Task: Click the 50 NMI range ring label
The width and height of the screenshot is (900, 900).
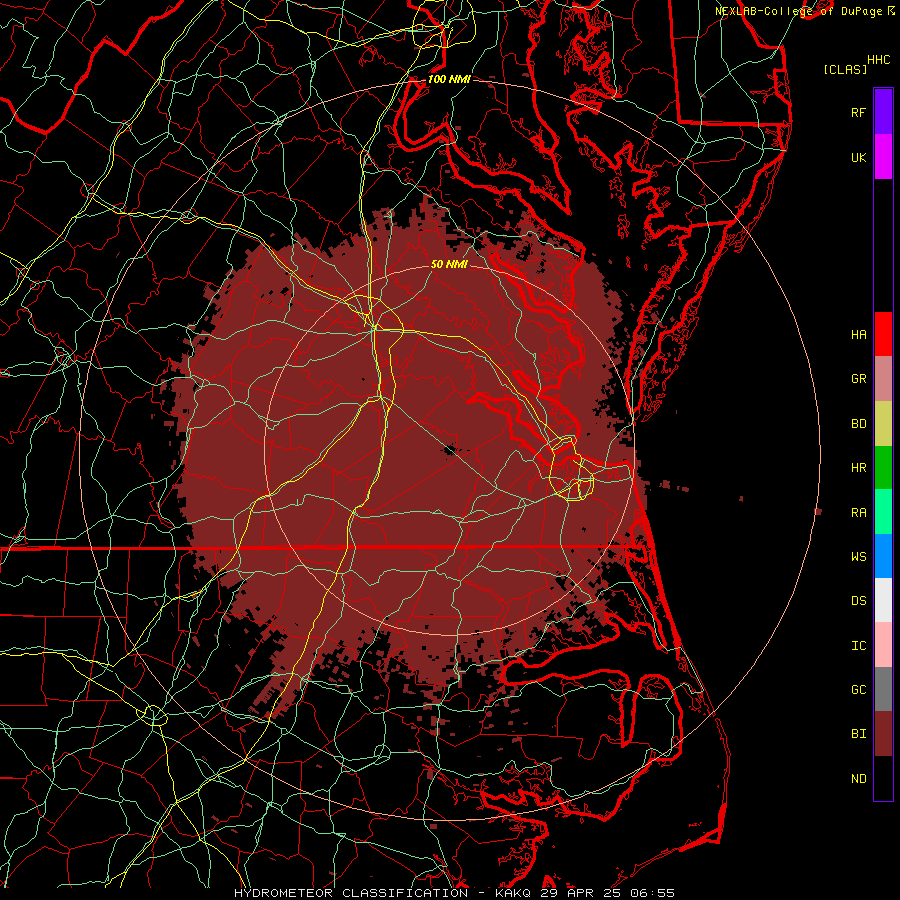Action: point(449,264)
